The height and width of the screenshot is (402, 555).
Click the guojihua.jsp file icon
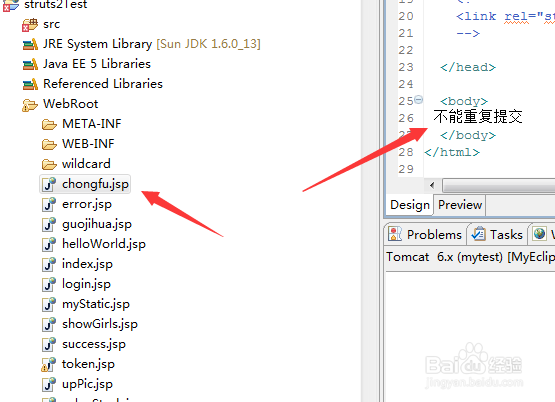click(49, 224)
